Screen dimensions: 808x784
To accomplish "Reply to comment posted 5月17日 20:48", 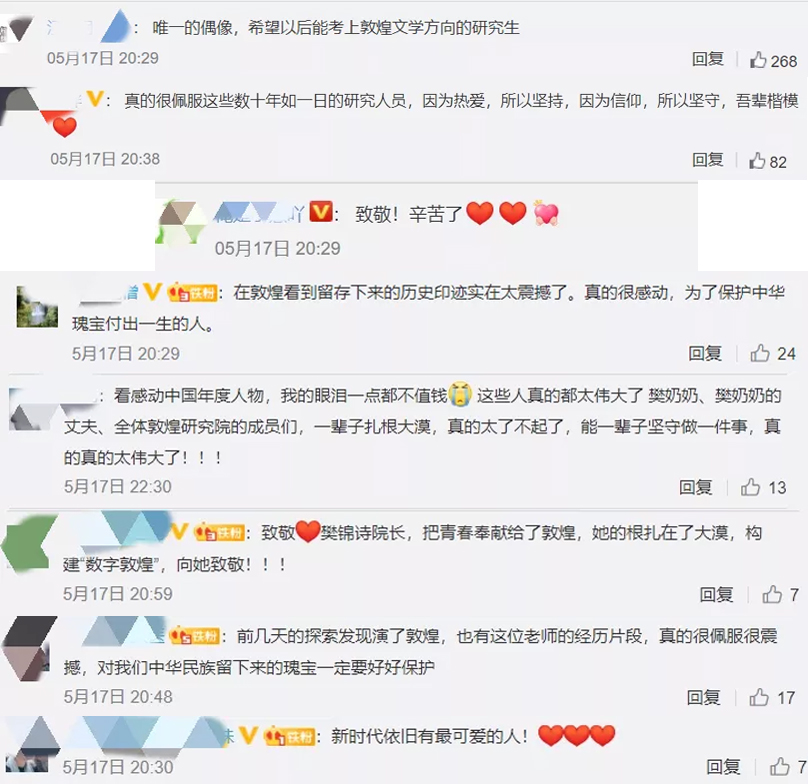I will click(x=703, y=697).
